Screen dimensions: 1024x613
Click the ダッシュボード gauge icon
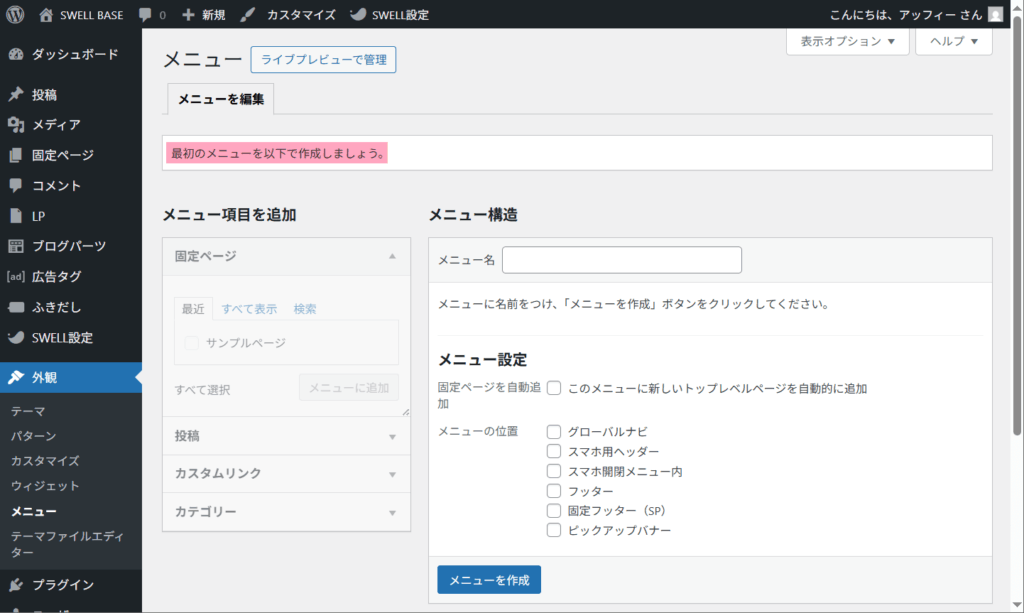click(x=16, y=54)
